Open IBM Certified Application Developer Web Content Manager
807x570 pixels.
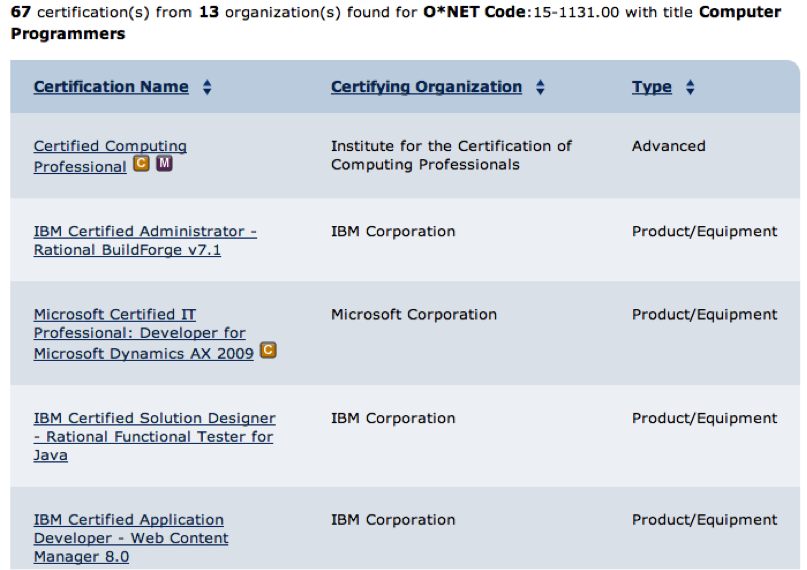click(x=130, y=538)
